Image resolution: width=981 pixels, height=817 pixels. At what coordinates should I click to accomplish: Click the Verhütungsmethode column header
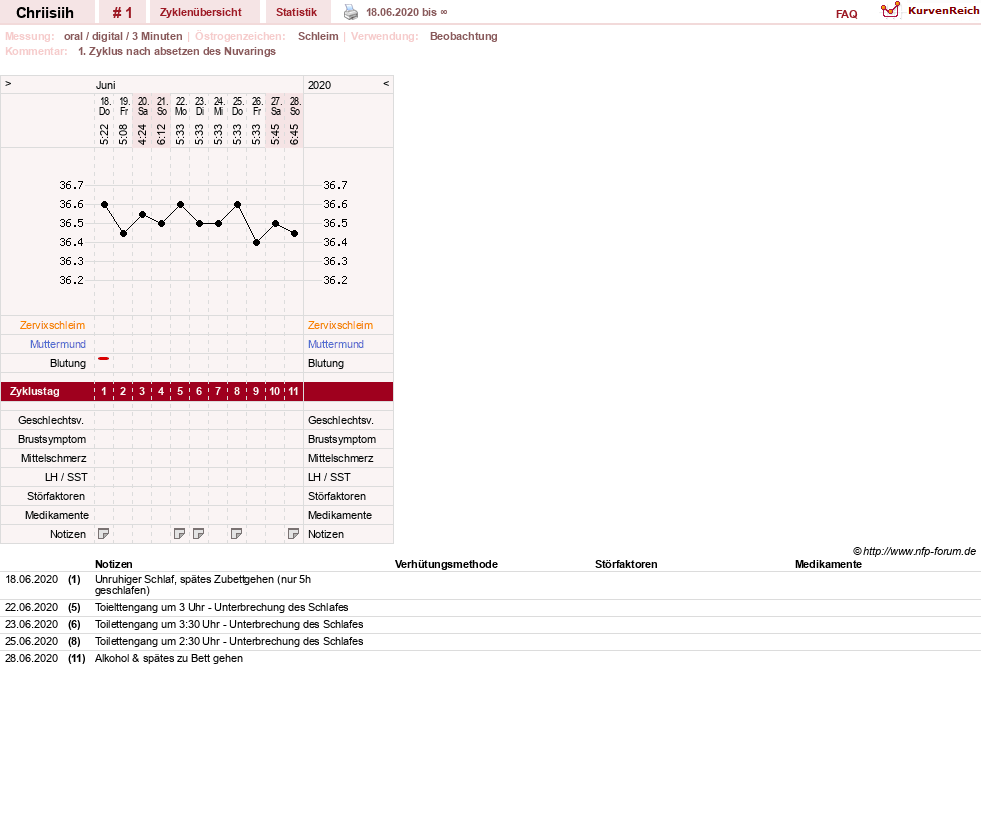click(446, 564)
